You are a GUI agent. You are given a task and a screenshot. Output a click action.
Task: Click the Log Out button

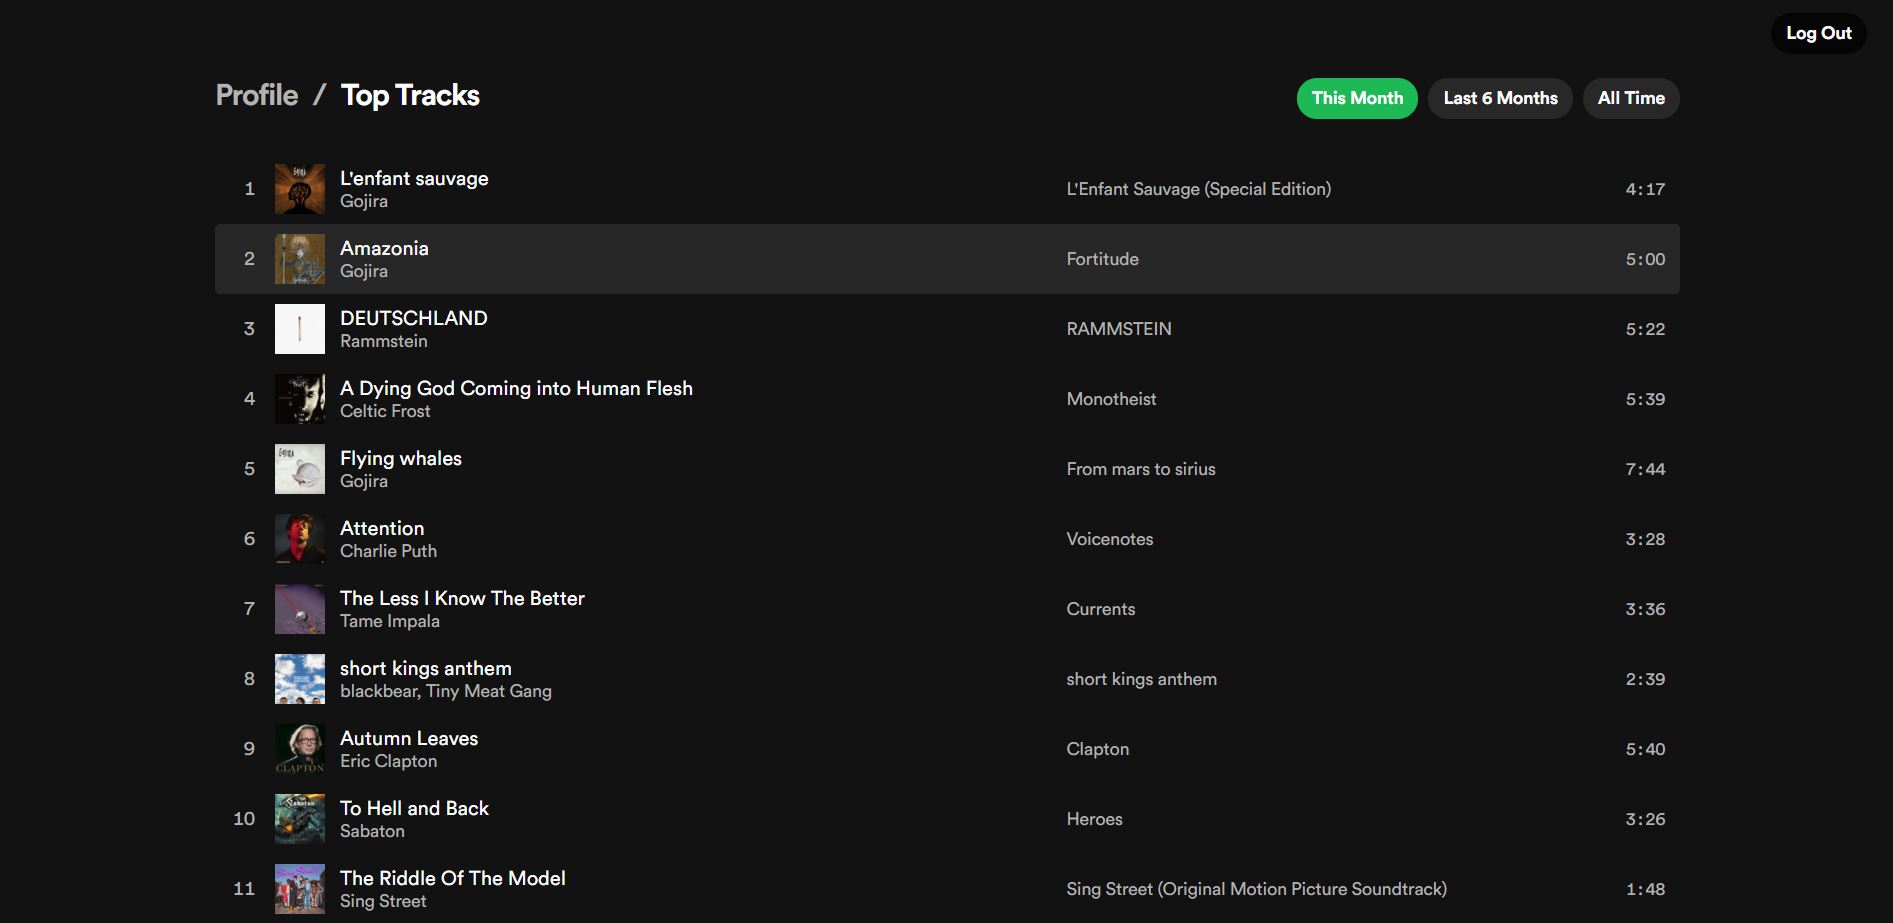pos(1818,32)
